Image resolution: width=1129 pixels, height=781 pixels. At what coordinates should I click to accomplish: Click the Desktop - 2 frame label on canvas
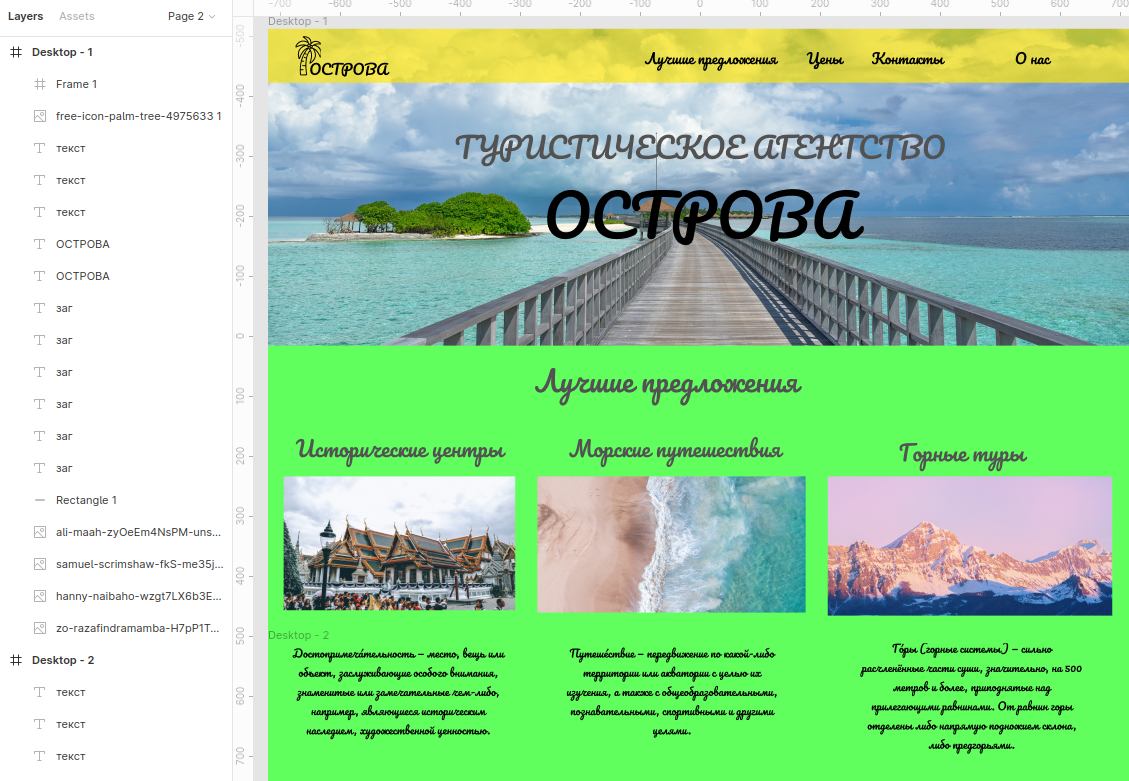pos(298,635)
